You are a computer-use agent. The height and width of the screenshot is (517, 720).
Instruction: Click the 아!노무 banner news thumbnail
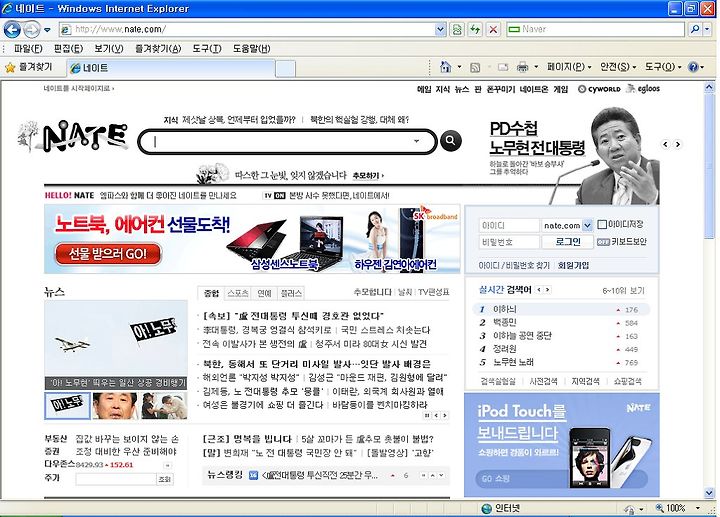(x=68, y=406)
